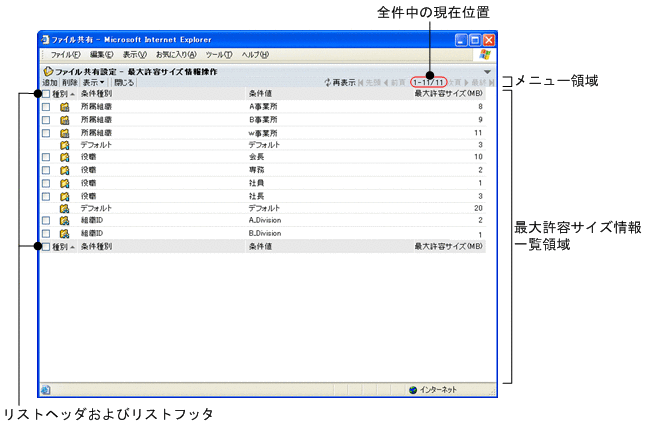The width and height of the screenshot is (645, 427).
Task: Open the ファイル(F) menu
Action: click(x=65, y=54)
